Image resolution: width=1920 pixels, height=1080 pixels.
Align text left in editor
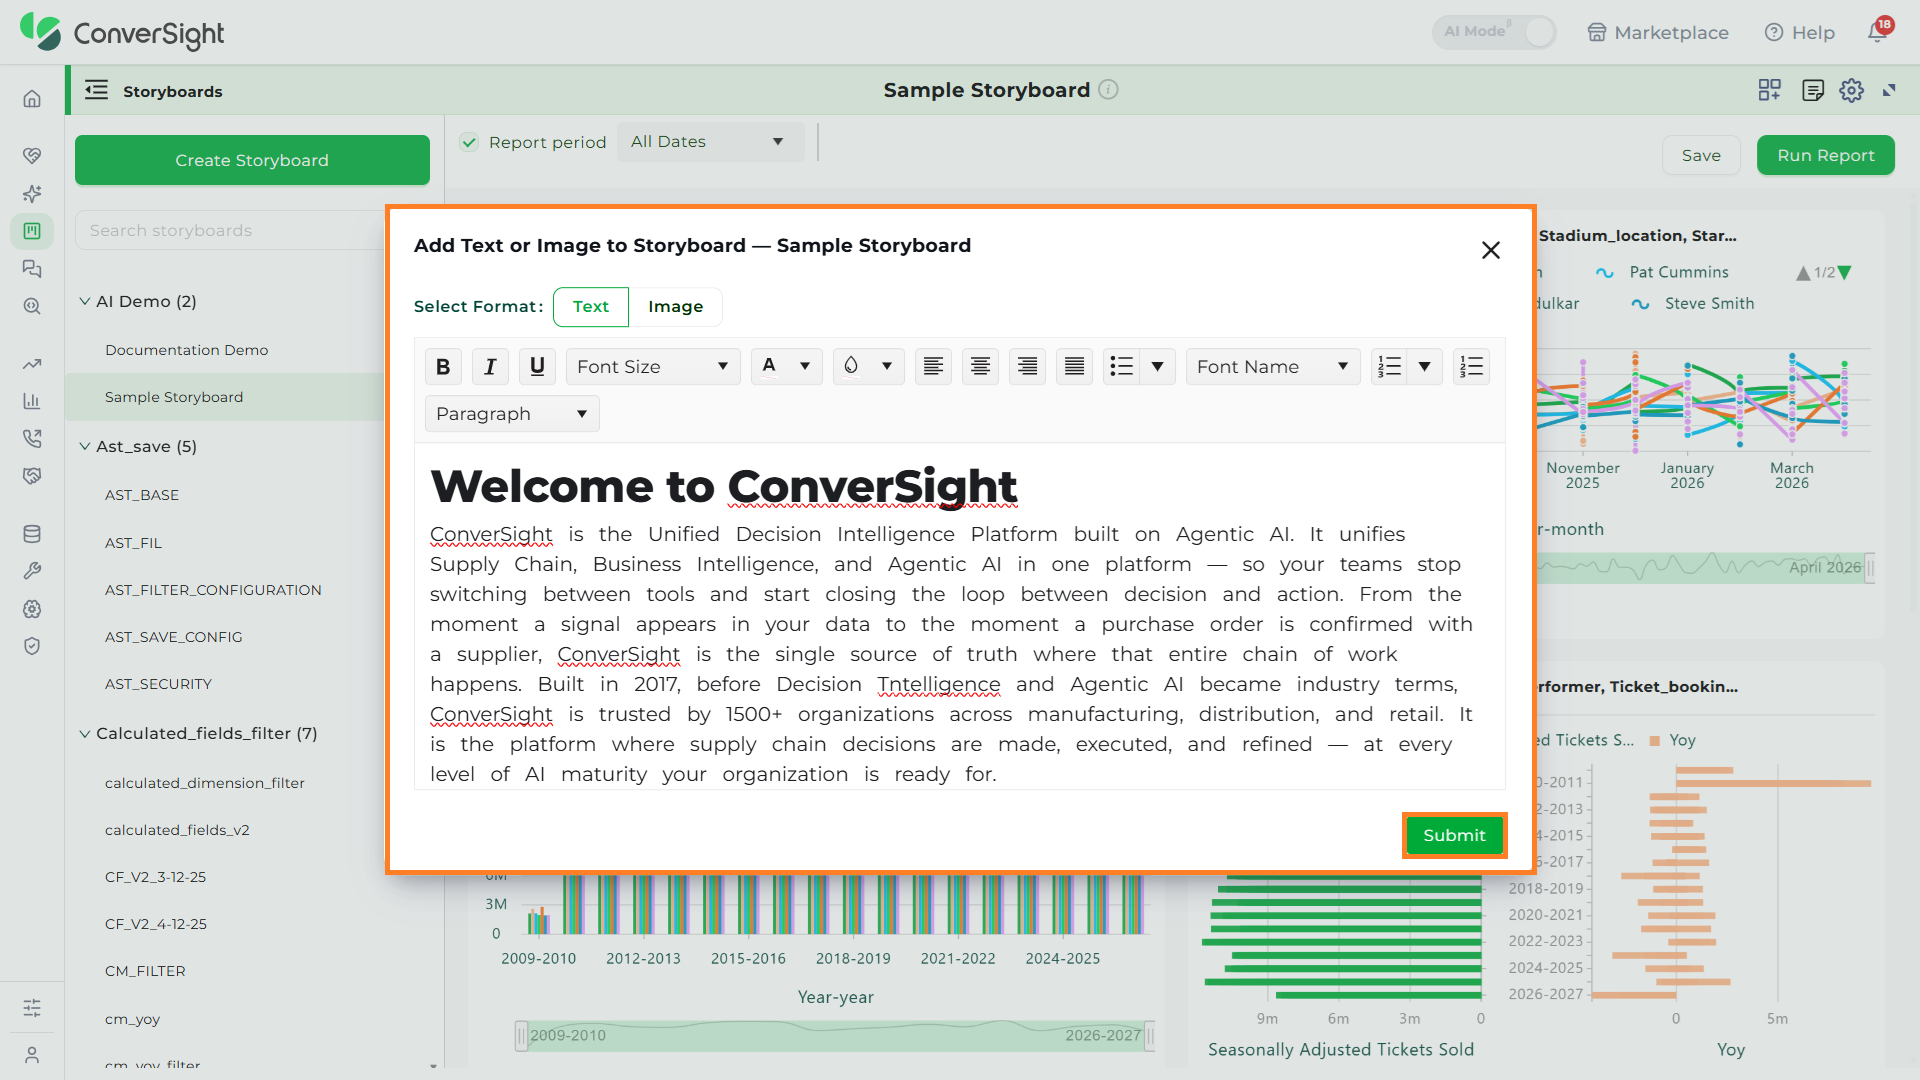[933, 367]
